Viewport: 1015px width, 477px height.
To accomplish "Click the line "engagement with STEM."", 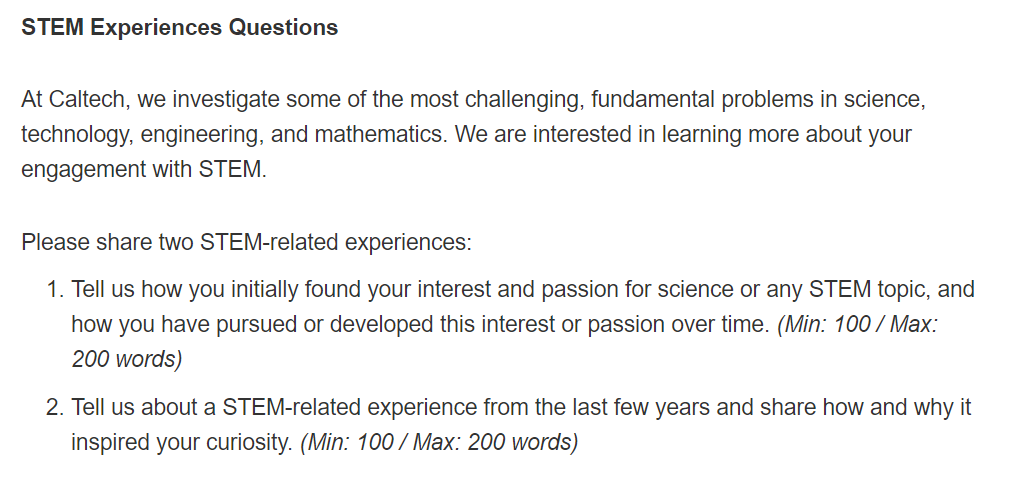I will pyautogui.click(x=144, y=170).
